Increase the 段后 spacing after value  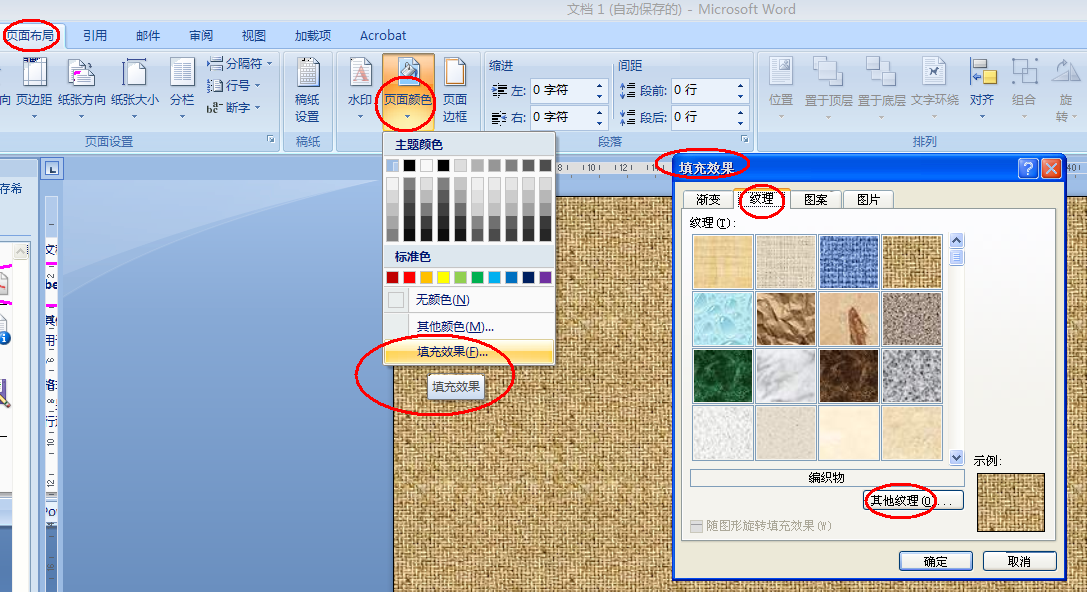pos(740,112)
